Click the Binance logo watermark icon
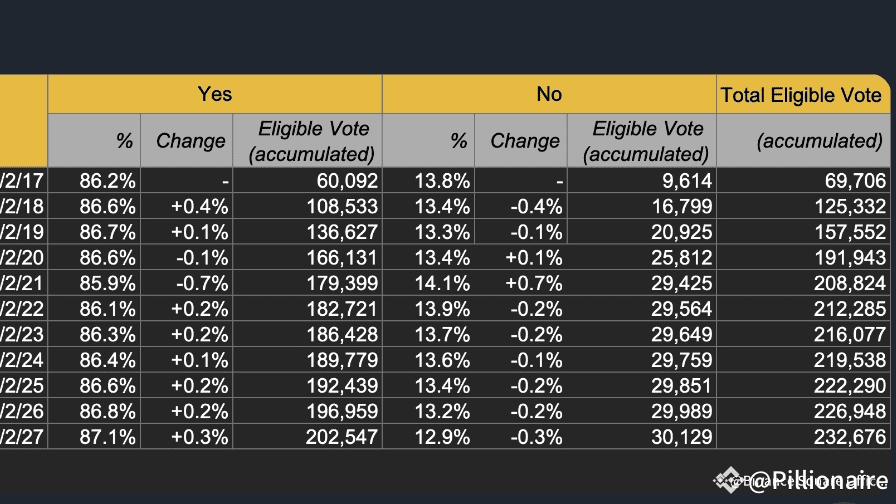896x504 pixels. coord(729,481)
